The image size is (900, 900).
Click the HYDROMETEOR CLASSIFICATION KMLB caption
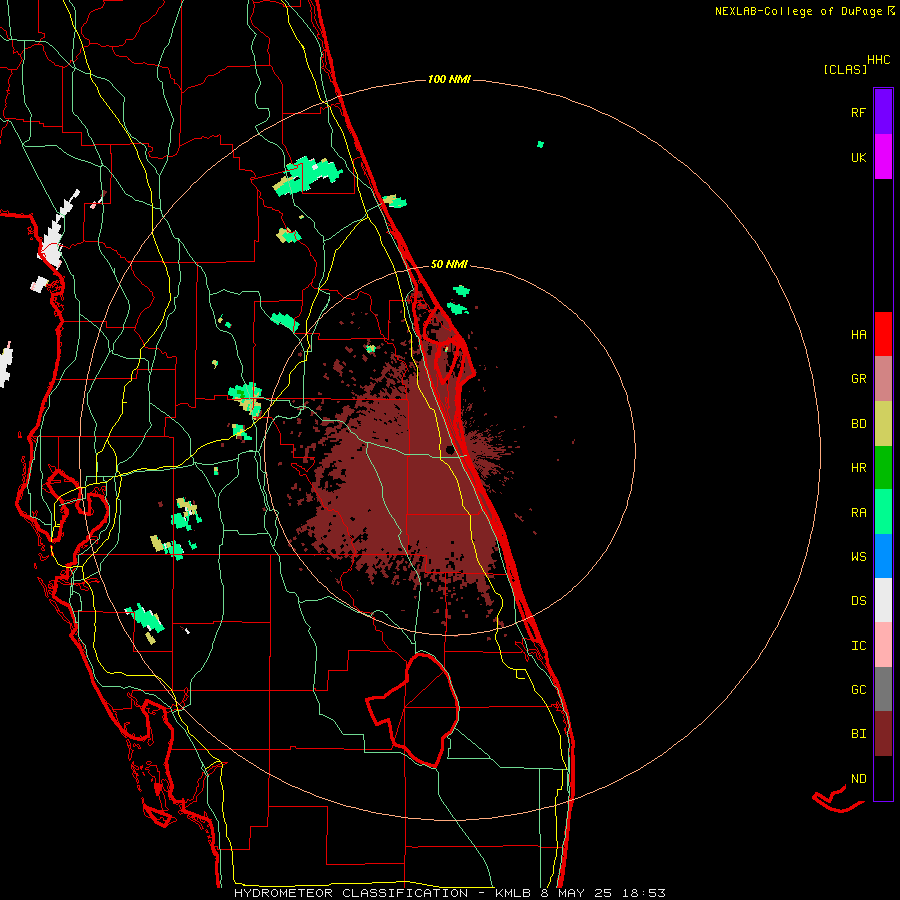450,893
